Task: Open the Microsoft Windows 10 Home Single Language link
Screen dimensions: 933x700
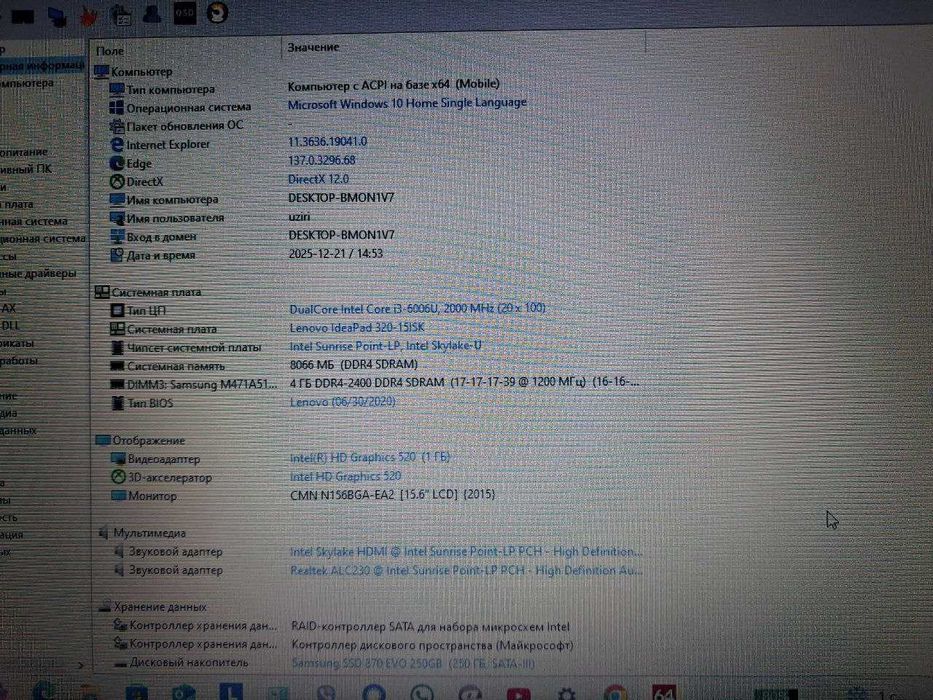Action: pos(407,103)
